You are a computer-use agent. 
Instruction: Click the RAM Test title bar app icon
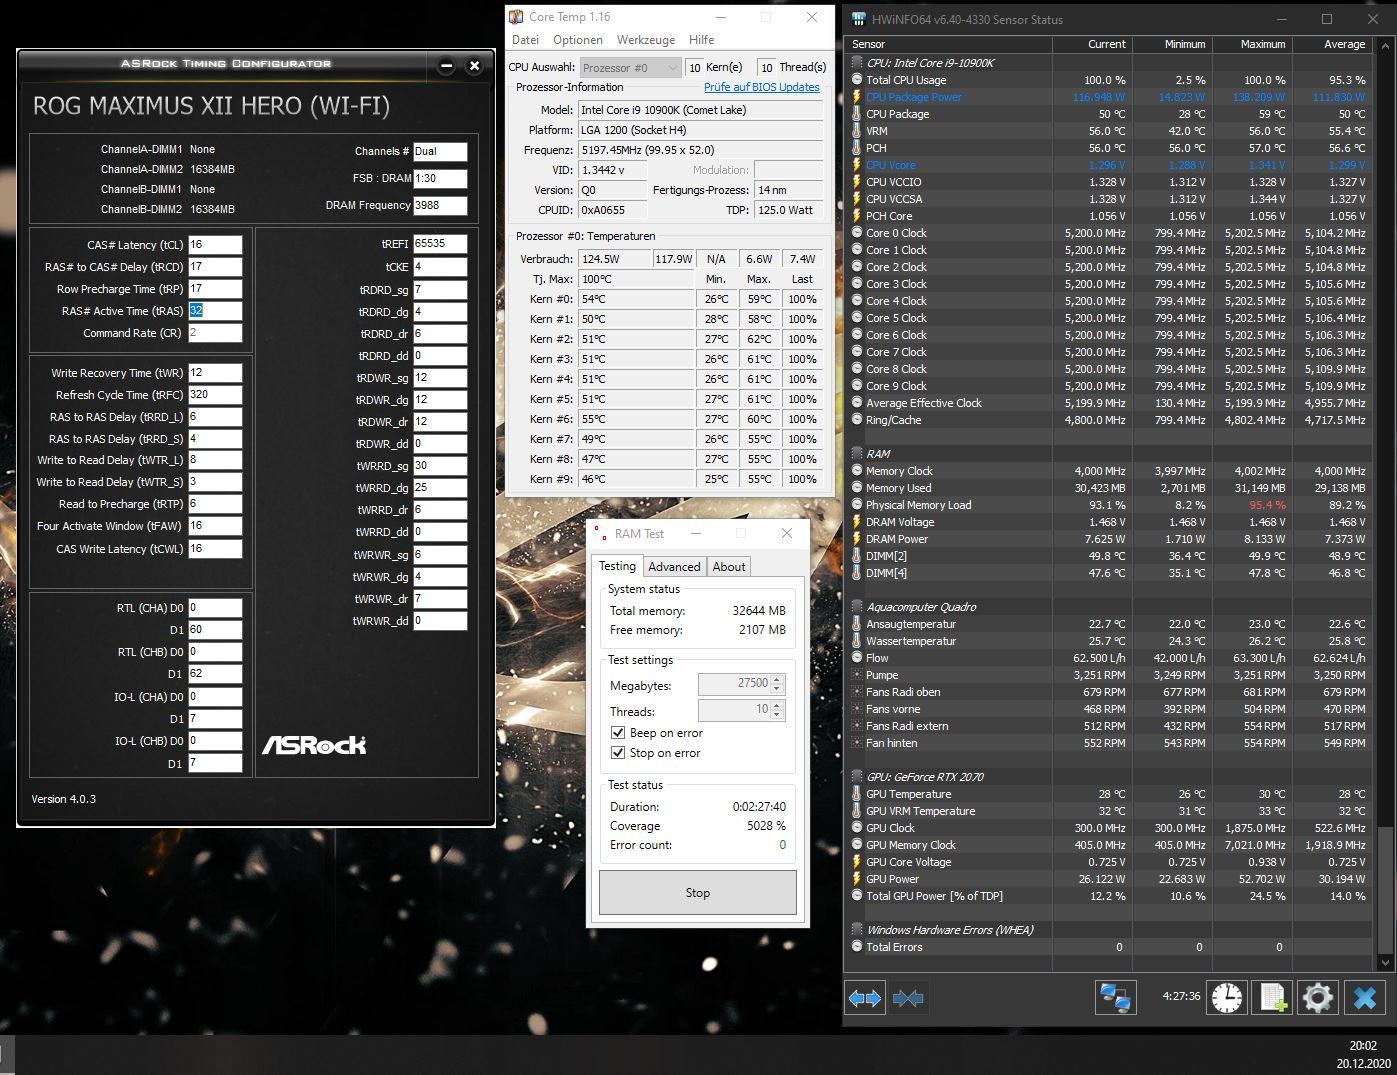(x=599, y=533)
